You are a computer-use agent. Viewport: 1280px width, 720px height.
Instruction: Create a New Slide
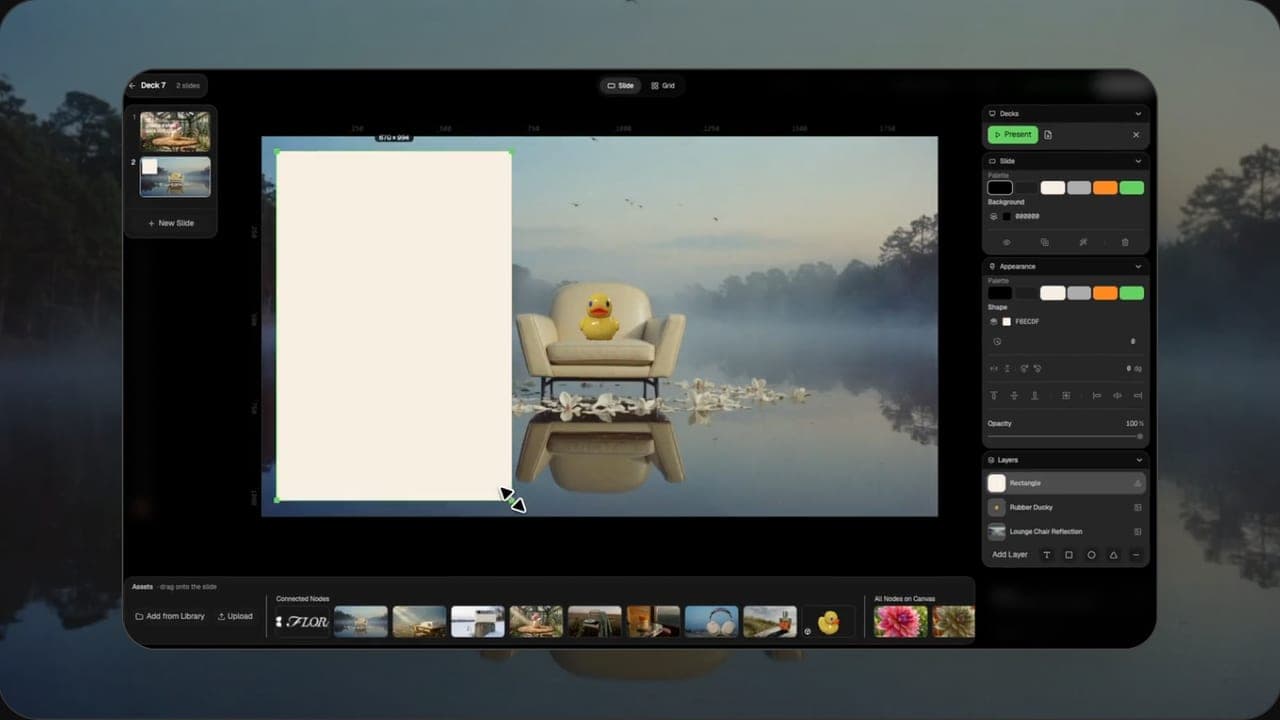171,223
